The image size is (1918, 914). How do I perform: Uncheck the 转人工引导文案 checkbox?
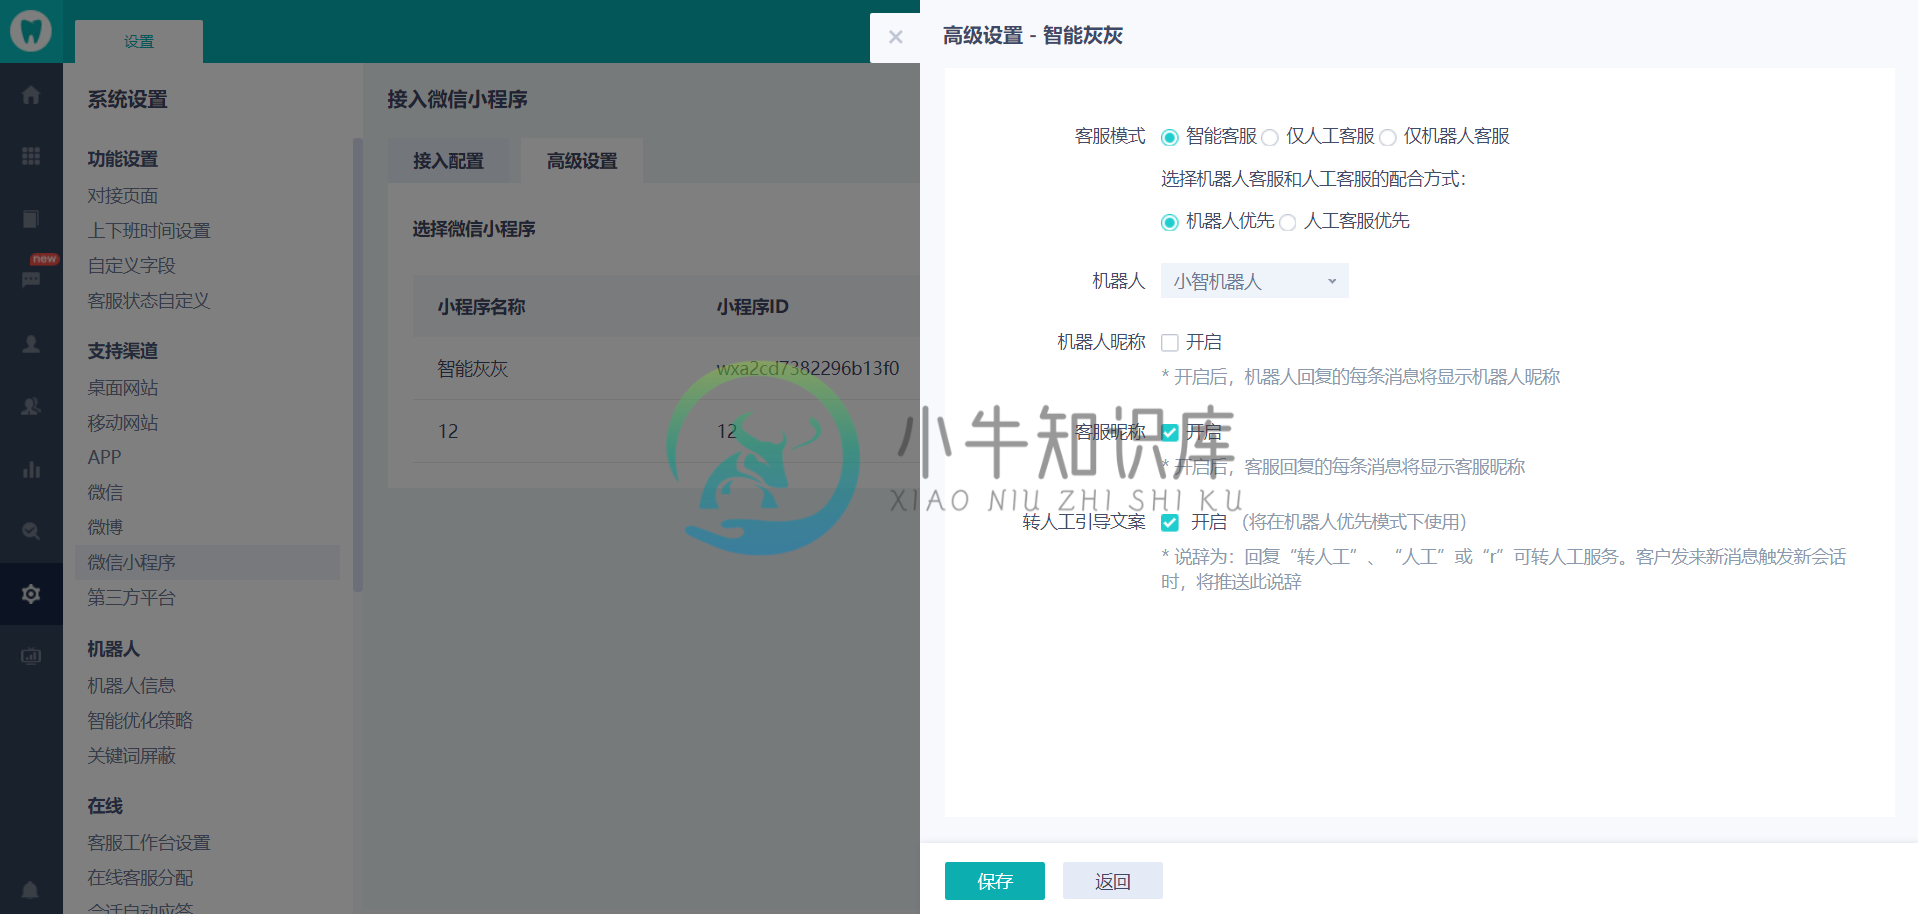point(1169,523)
